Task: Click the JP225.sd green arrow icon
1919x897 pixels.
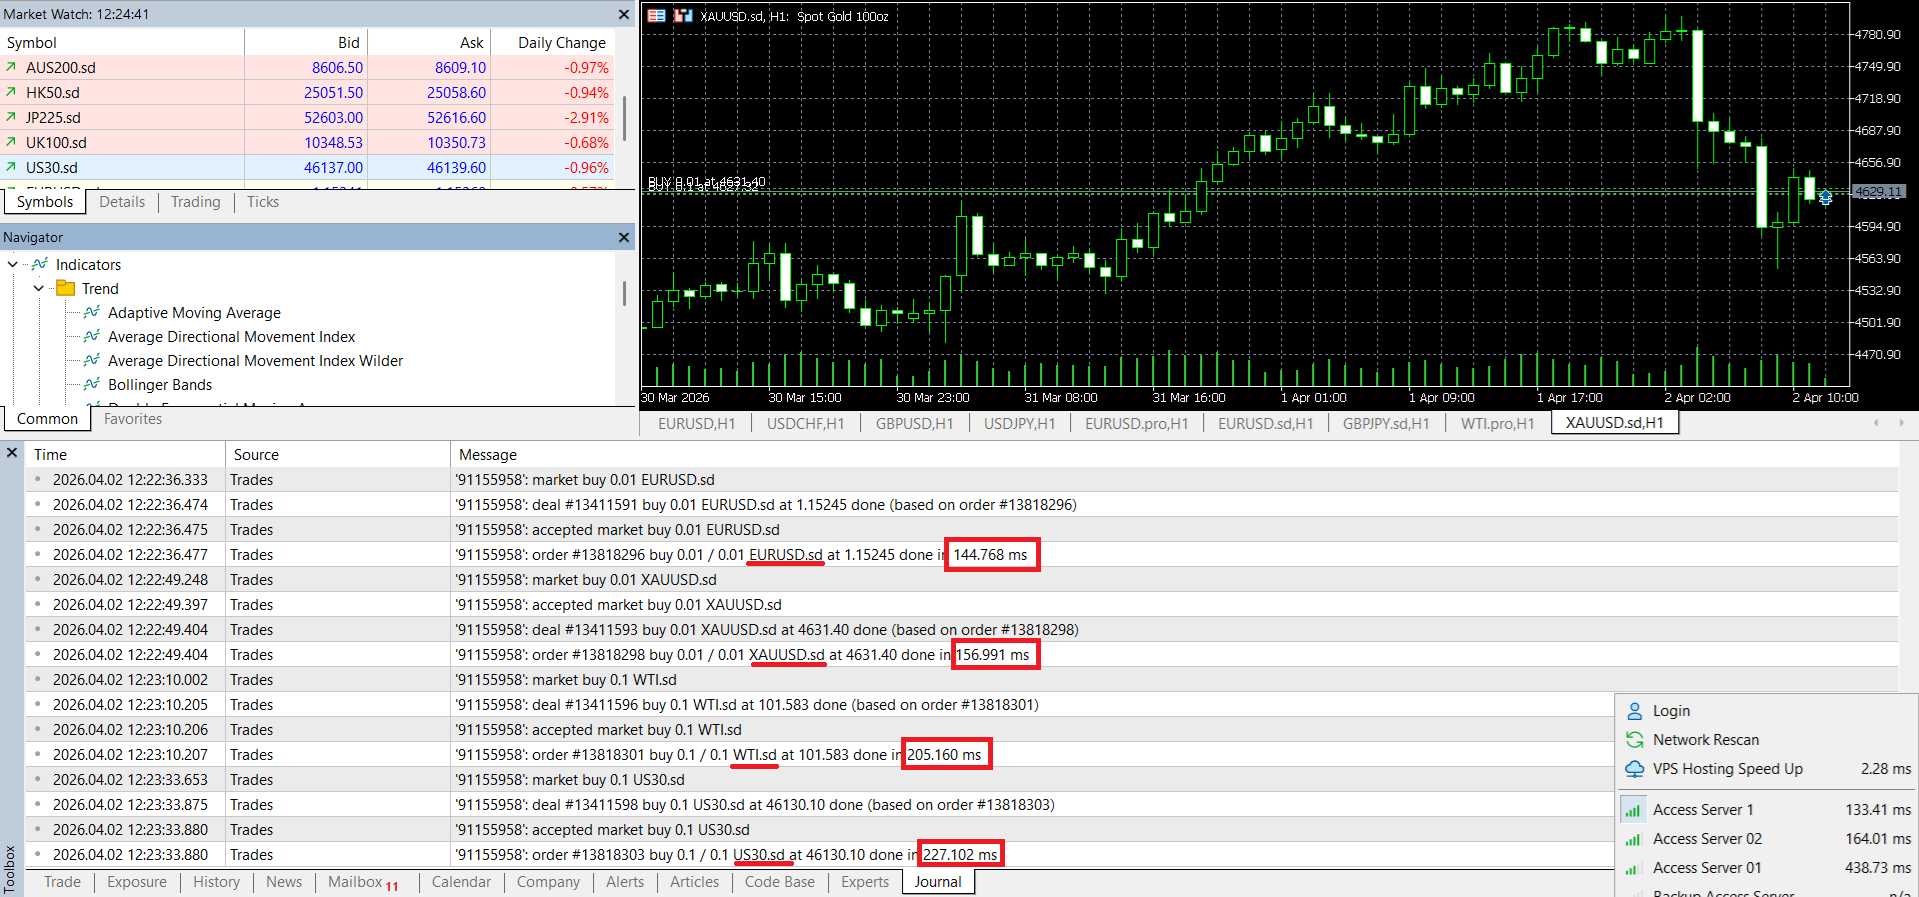Action: (11, 117)
